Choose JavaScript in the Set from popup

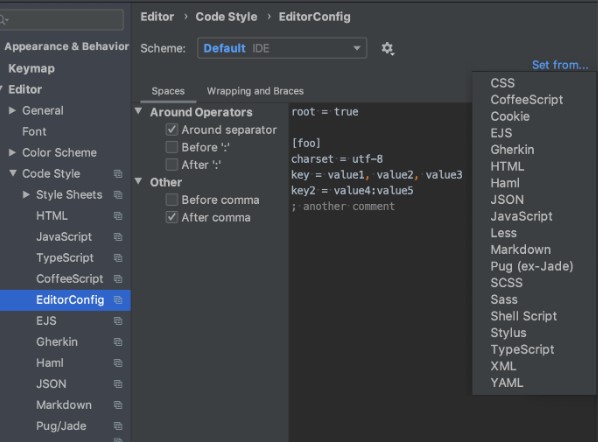pos(521,216)
